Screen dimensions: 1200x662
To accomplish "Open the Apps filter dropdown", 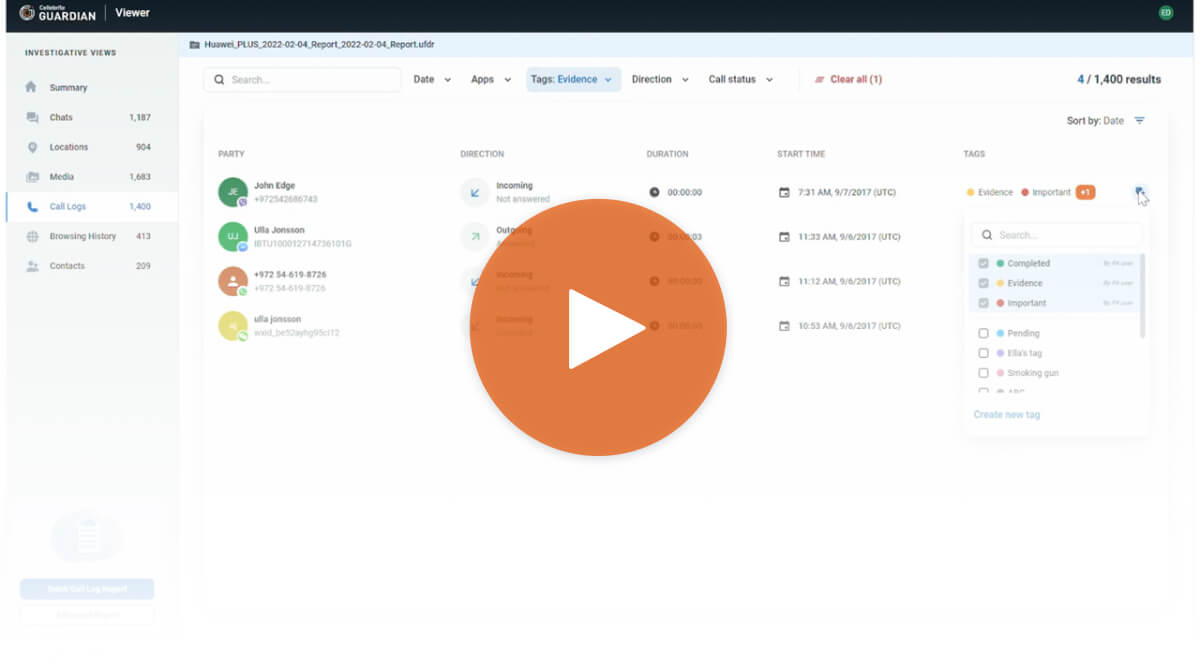I will (491, 80).
